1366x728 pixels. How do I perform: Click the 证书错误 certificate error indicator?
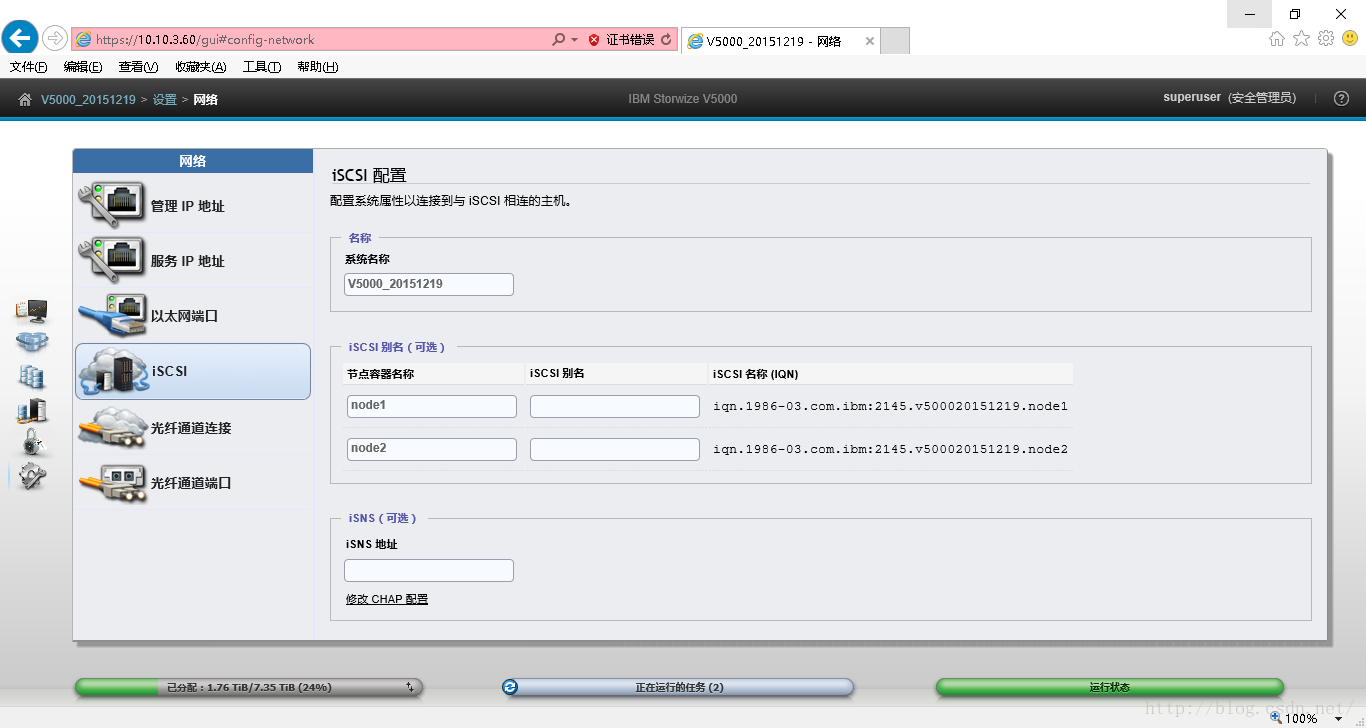click(621, 40)
